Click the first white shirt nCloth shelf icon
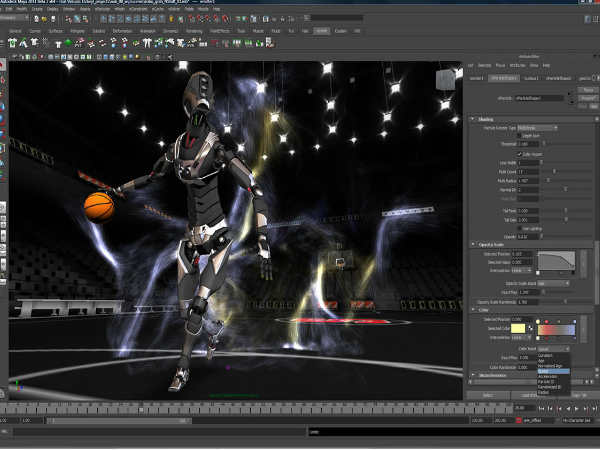Image resolution: width=600 pixels, height=450 pixels. pos(12,43)
